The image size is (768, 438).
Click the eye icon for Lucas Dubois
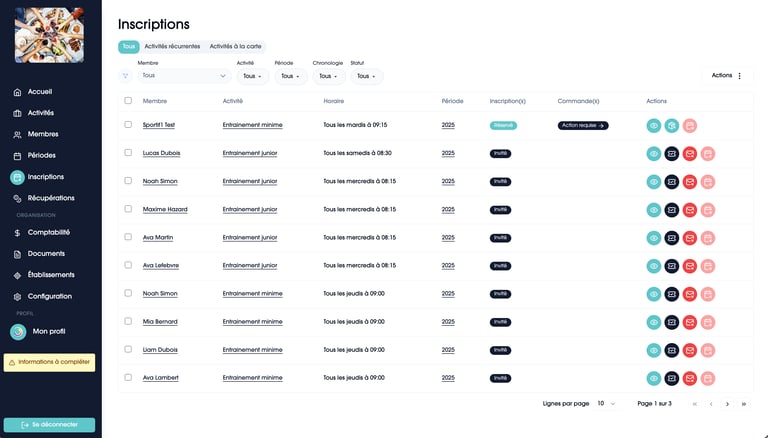(x=653, y=154)
